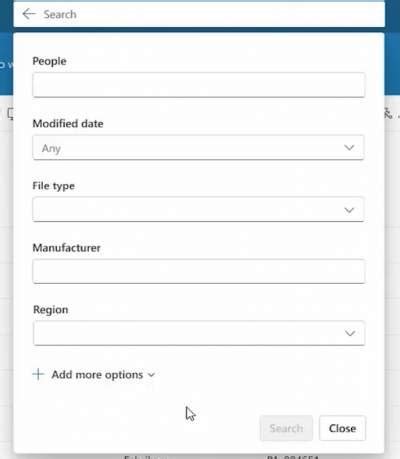Click the back arrow in the search bar
Viewport: 400px width, 459px height.
(x=29, y=14)
